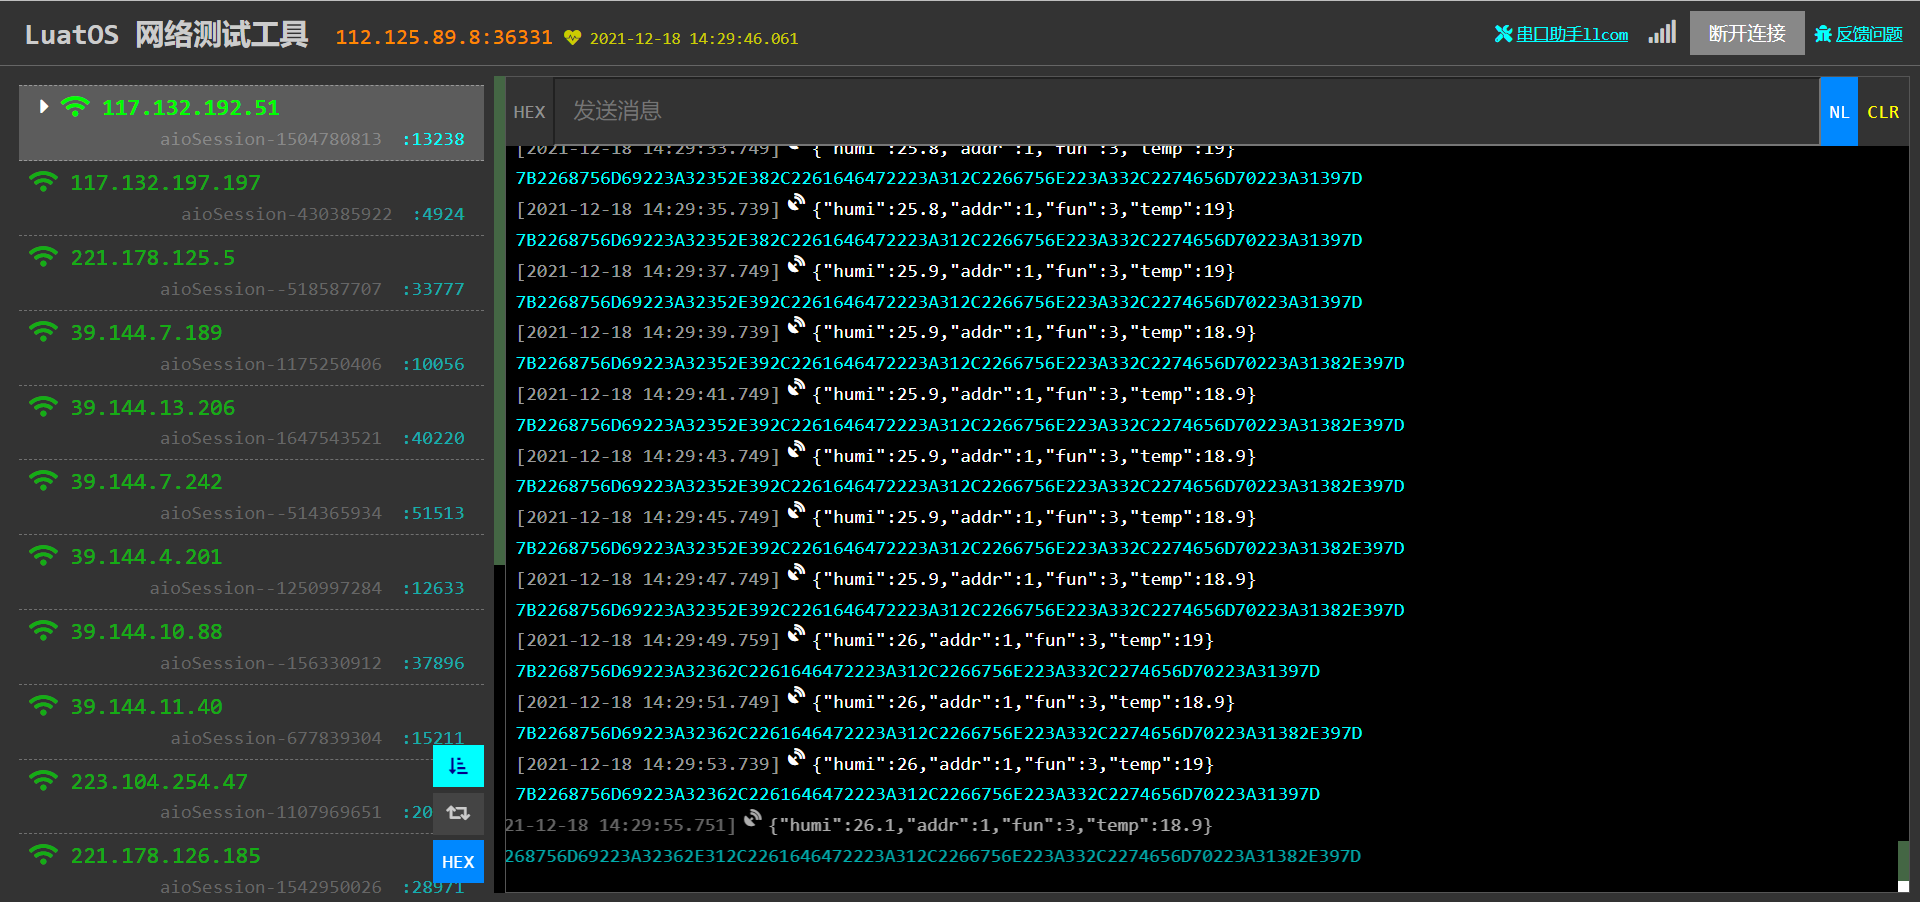The image size is (1920, 902).
Task: Click the heart icon beside timestamp
Action: point(572,37)
